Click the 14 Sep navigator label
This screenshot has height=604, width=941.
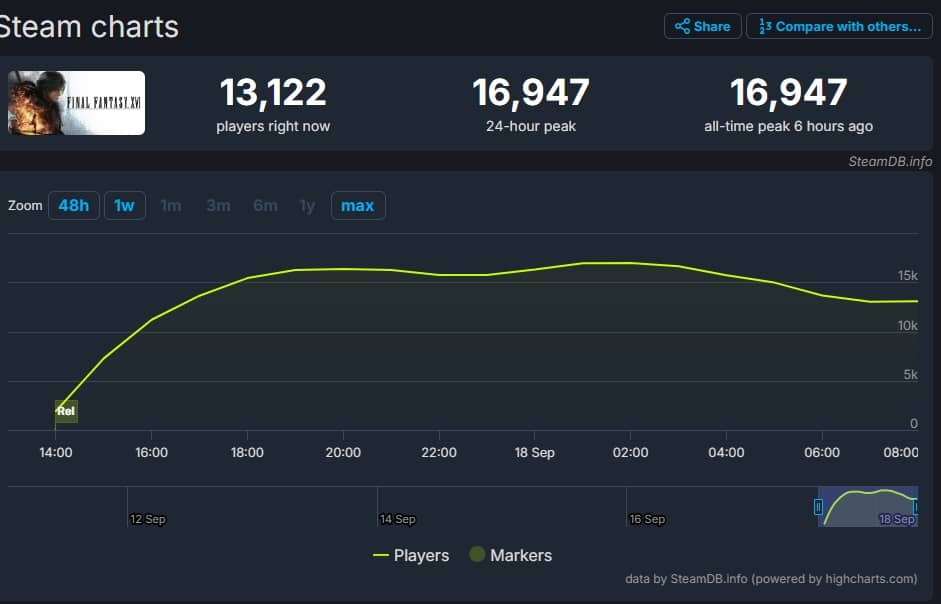point(397,519)
